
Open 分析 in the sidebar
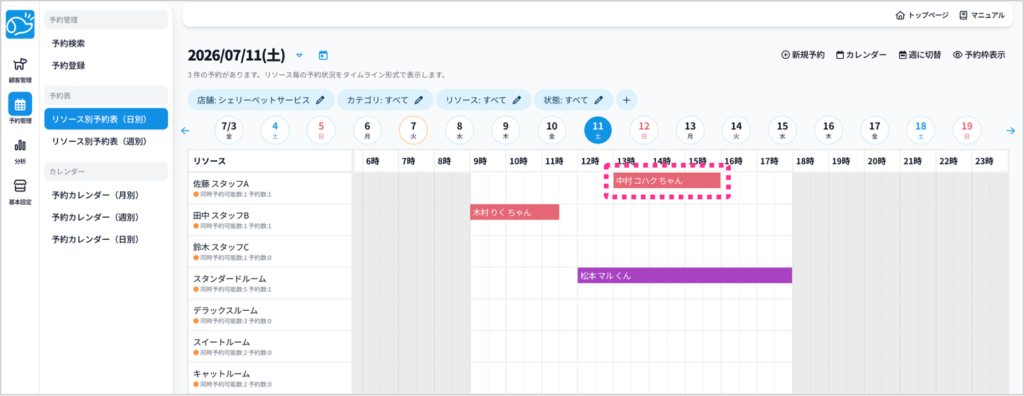pyautogui.click(x=20, y=151)
